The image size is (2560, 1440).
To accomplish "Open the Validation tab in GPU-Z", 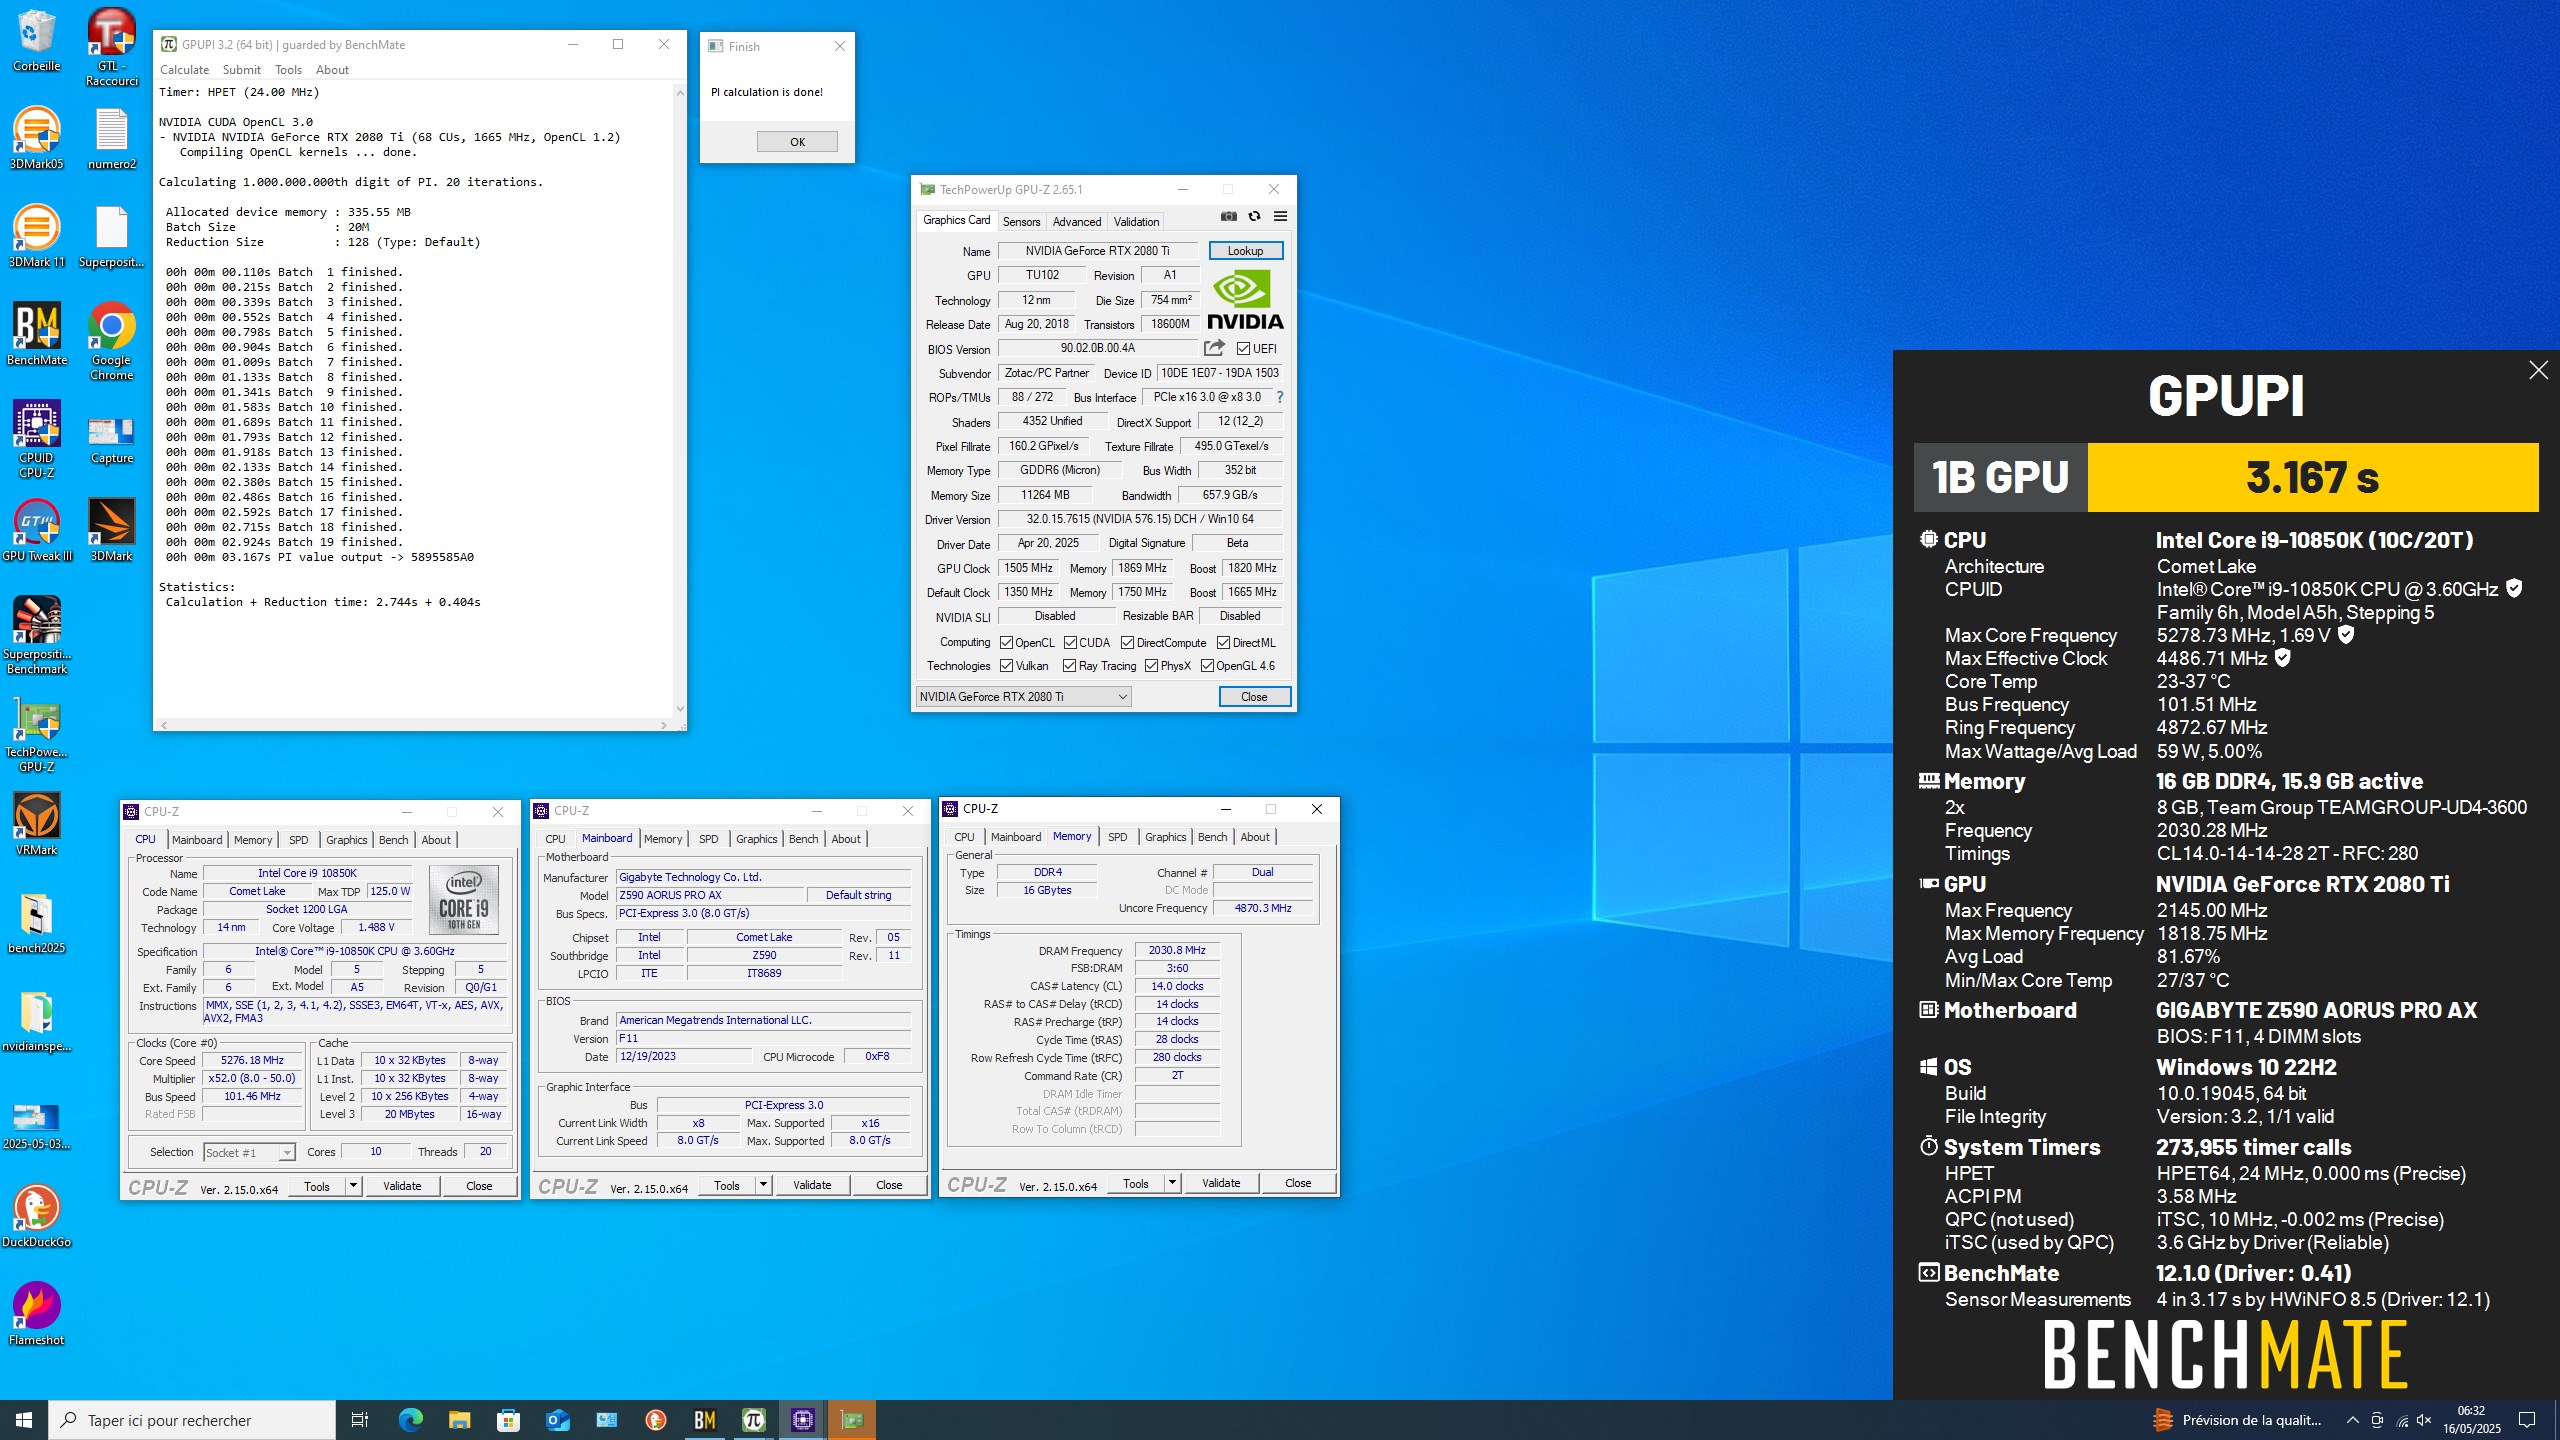I will (x=1137, y=222).
